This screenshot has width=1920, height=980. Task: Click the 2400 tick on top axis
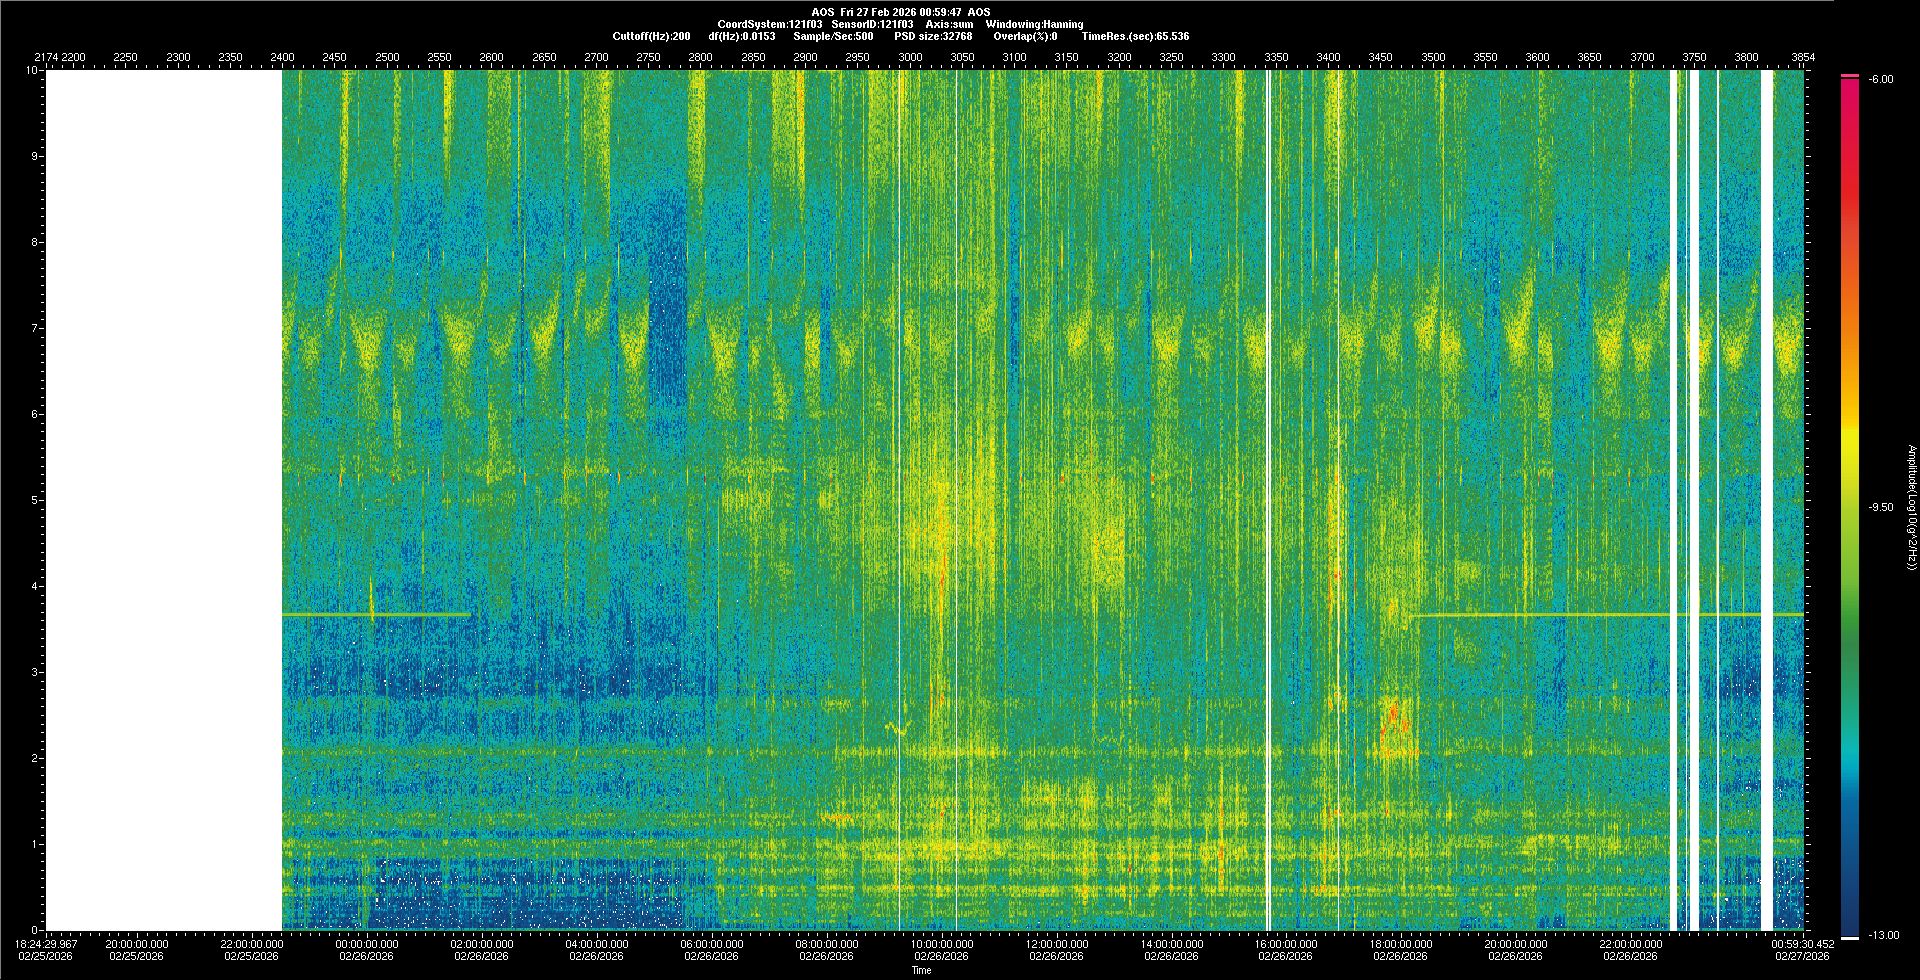point(282,57)
